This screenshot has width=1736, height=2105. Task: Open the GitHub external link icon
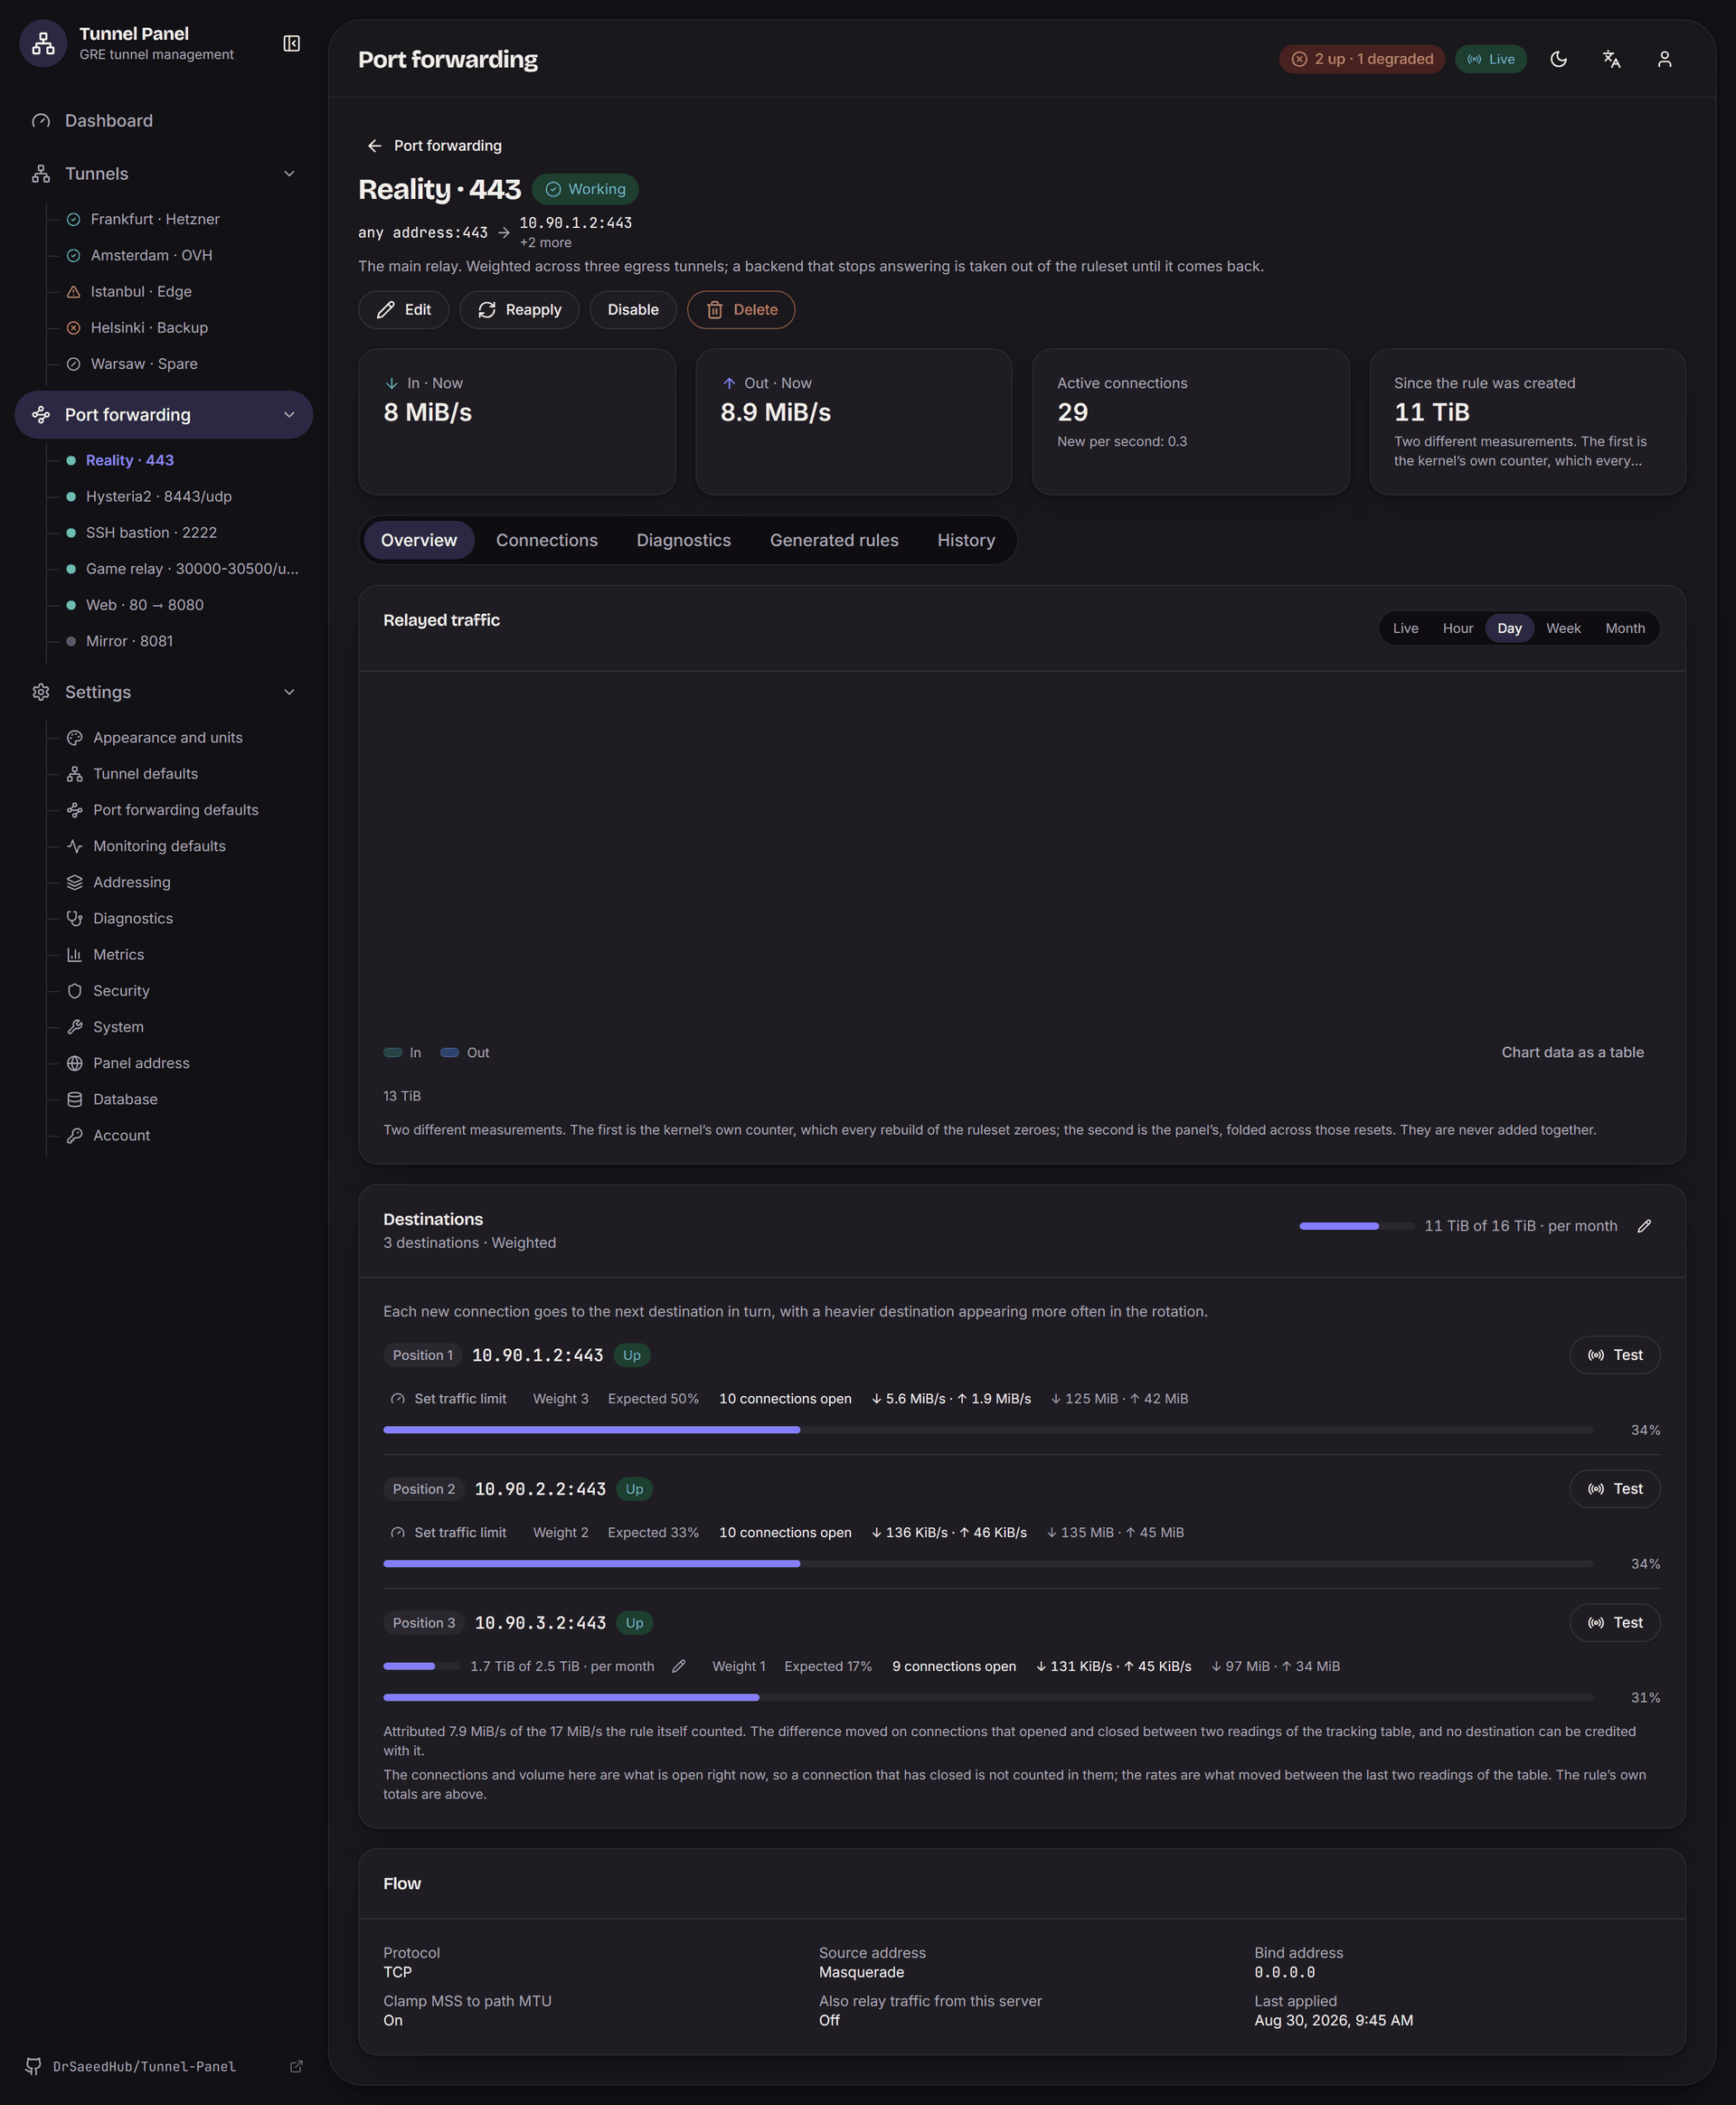[296, 2066]
